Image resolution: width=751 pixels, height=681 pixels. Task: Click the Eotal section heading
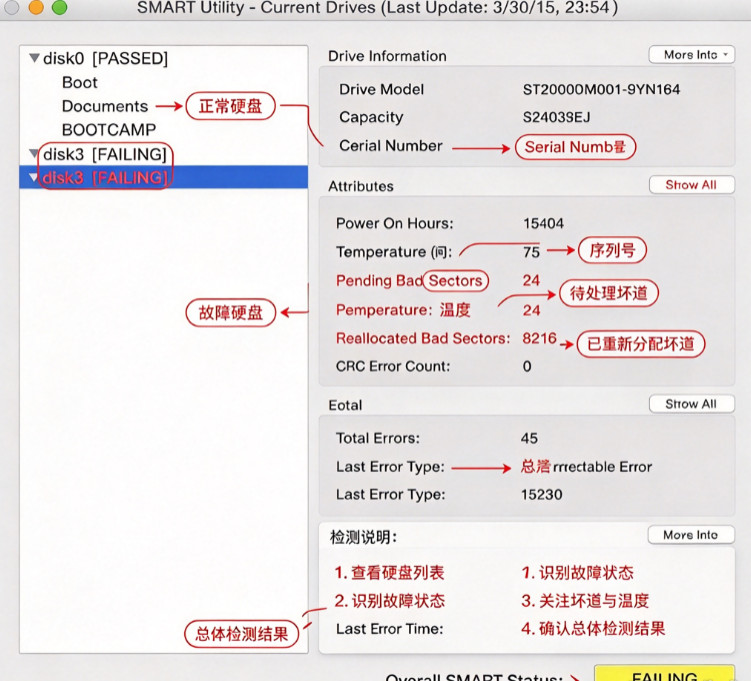[345, 405]
